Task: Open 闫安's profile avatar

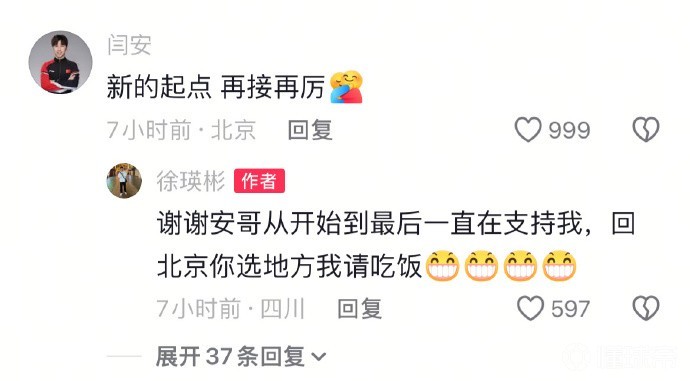Action: pos(60,62)
